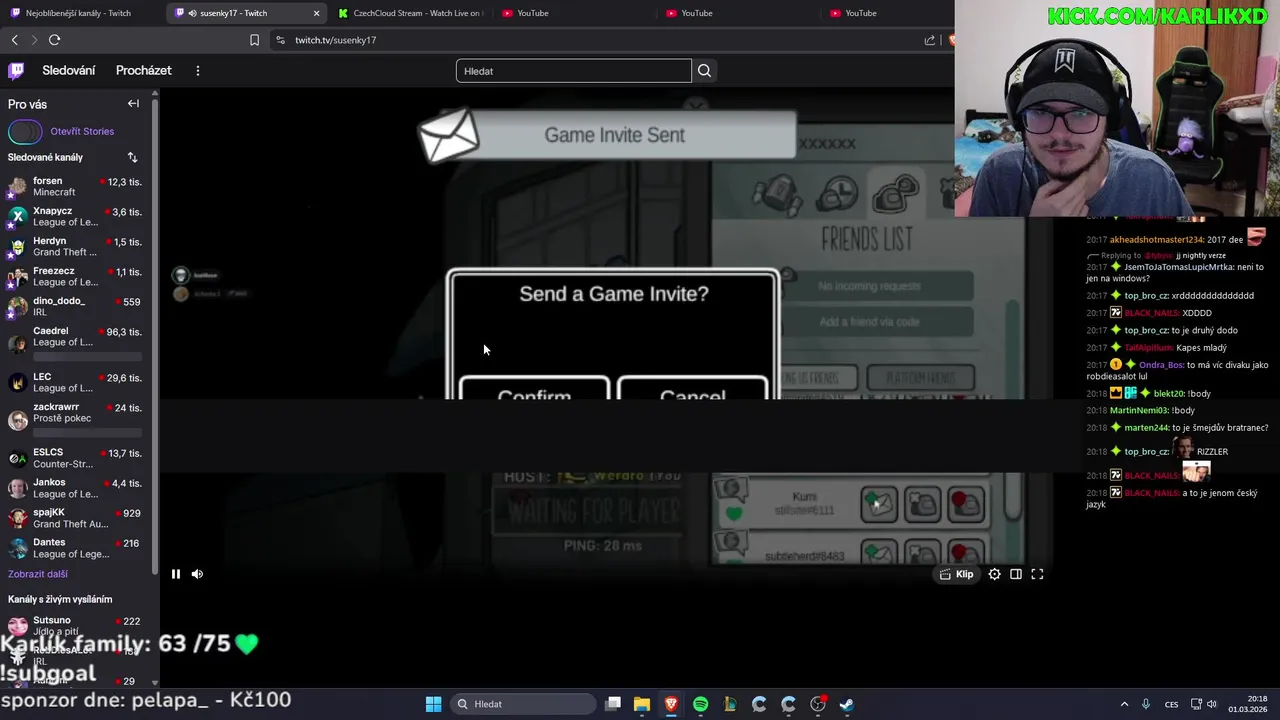Image resolution: width=1280 pixels, height=720 pixels.
Task: Open dino_dodo_ channel in sidebar
Action: coord(76,306)
